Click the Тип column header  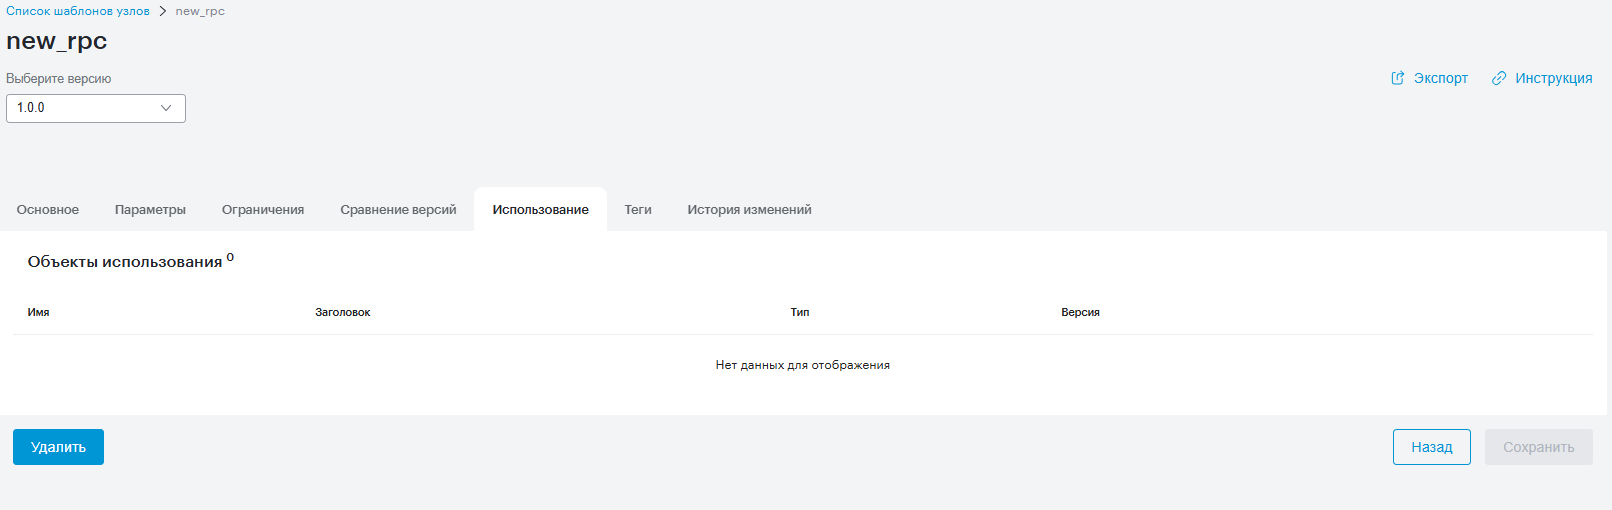point(800,312)
